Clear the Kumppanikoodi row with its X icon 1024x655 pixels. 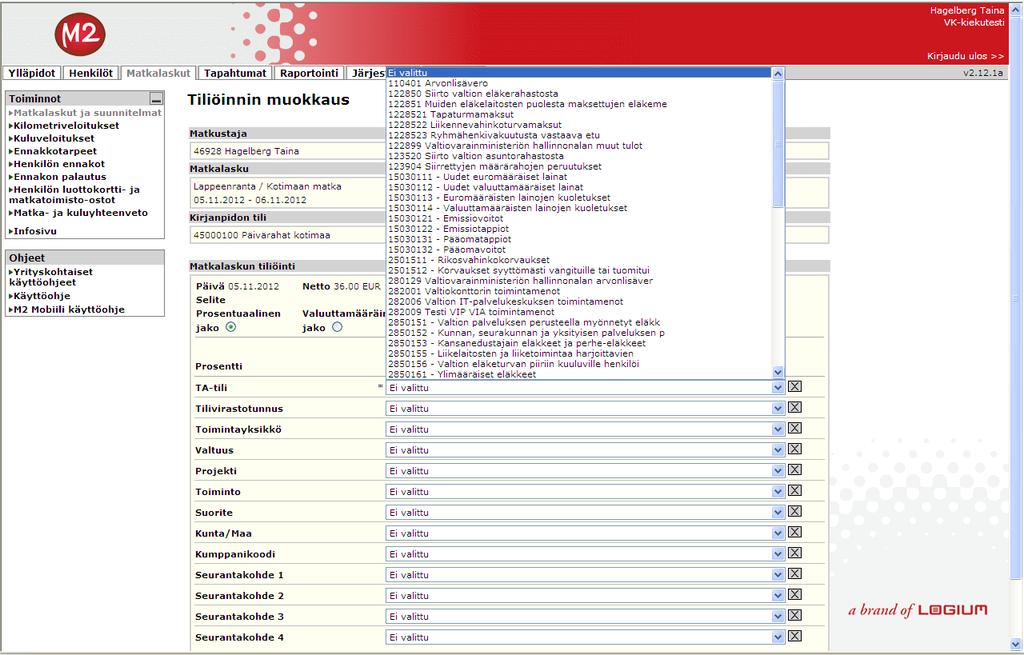(x=795, y=553)
